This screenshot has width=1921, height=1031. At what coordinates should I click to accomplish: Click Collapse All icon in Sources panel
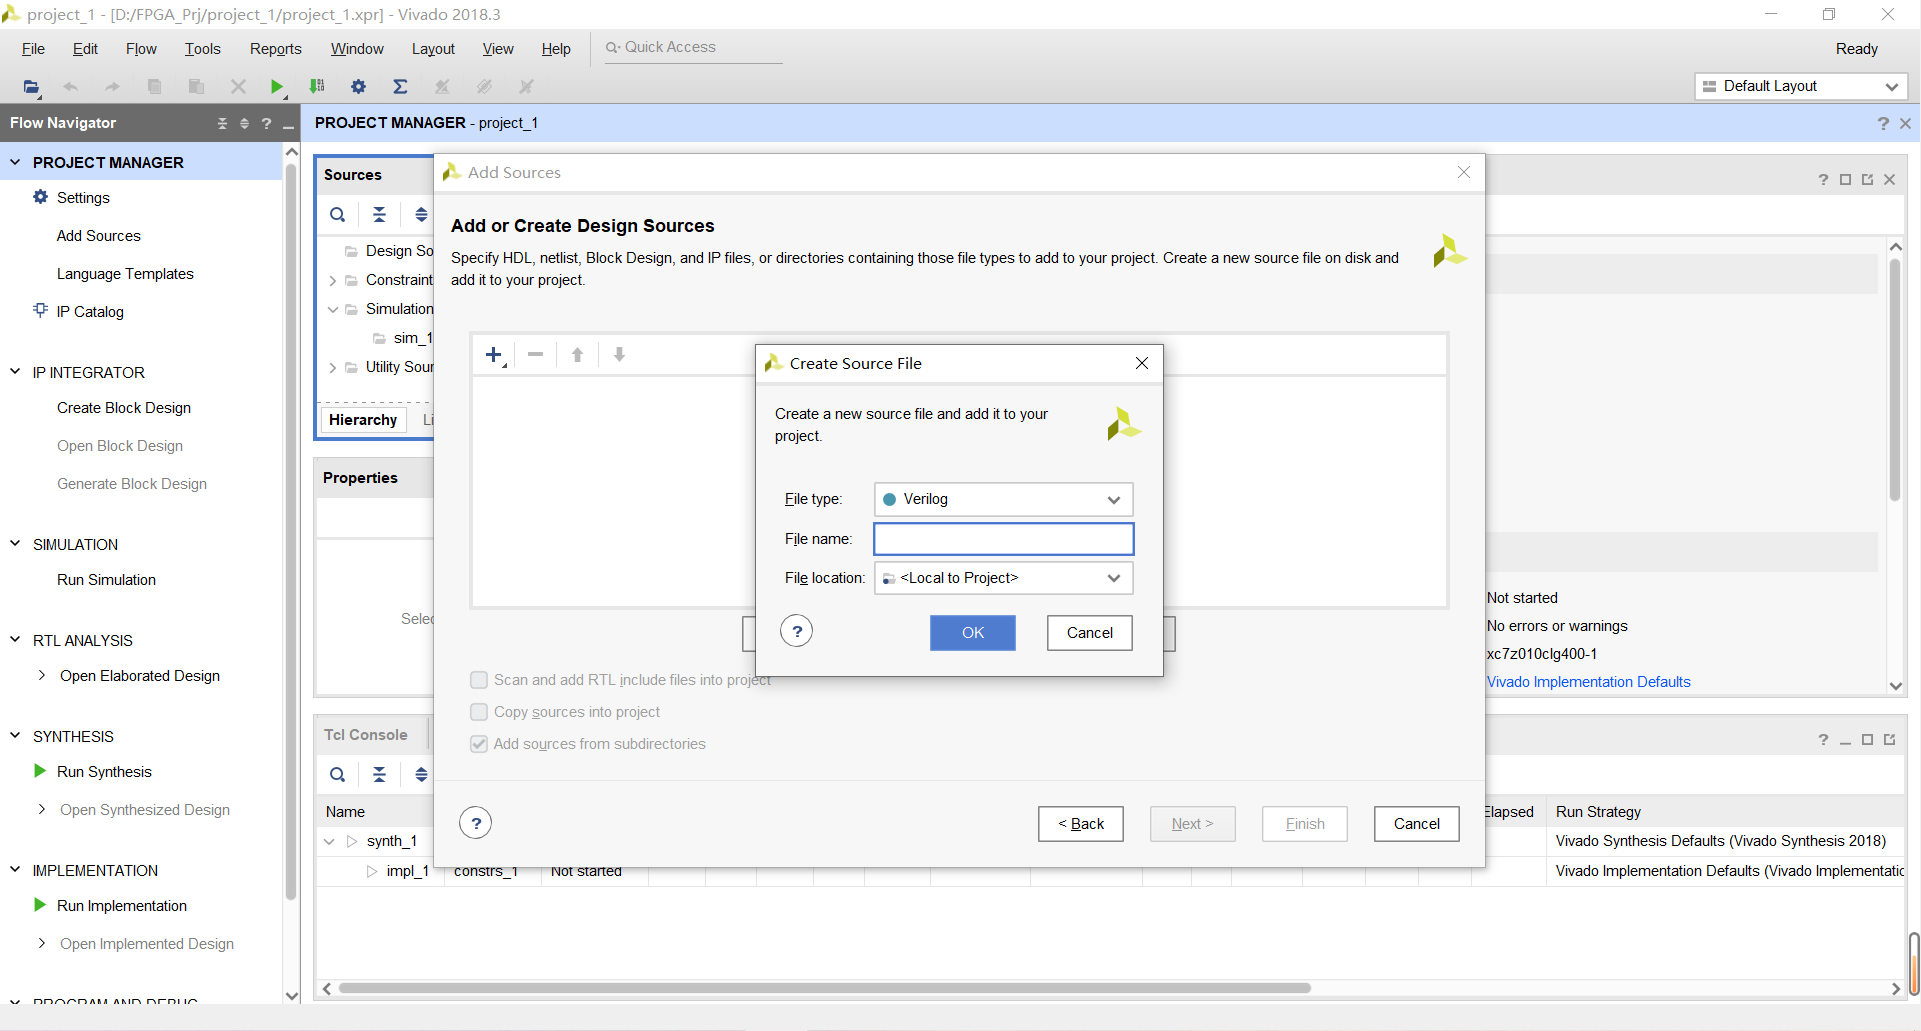379,214
